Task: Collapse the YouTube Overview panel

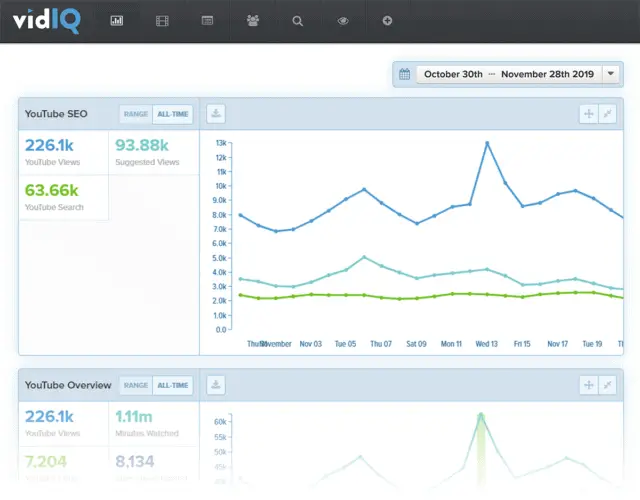Action: [607, 385]
